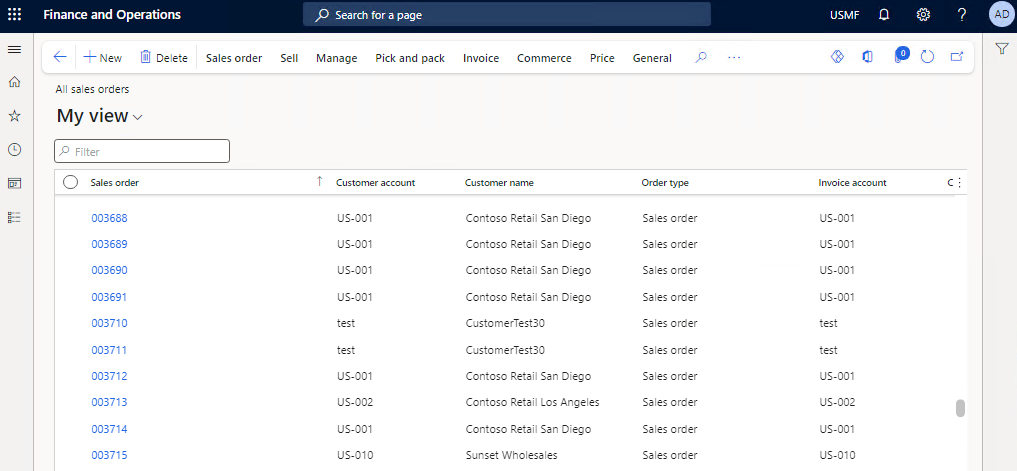Click the Invoice account column header
The height and width of the screenshot is (471, 1017).
click(852, 182)
